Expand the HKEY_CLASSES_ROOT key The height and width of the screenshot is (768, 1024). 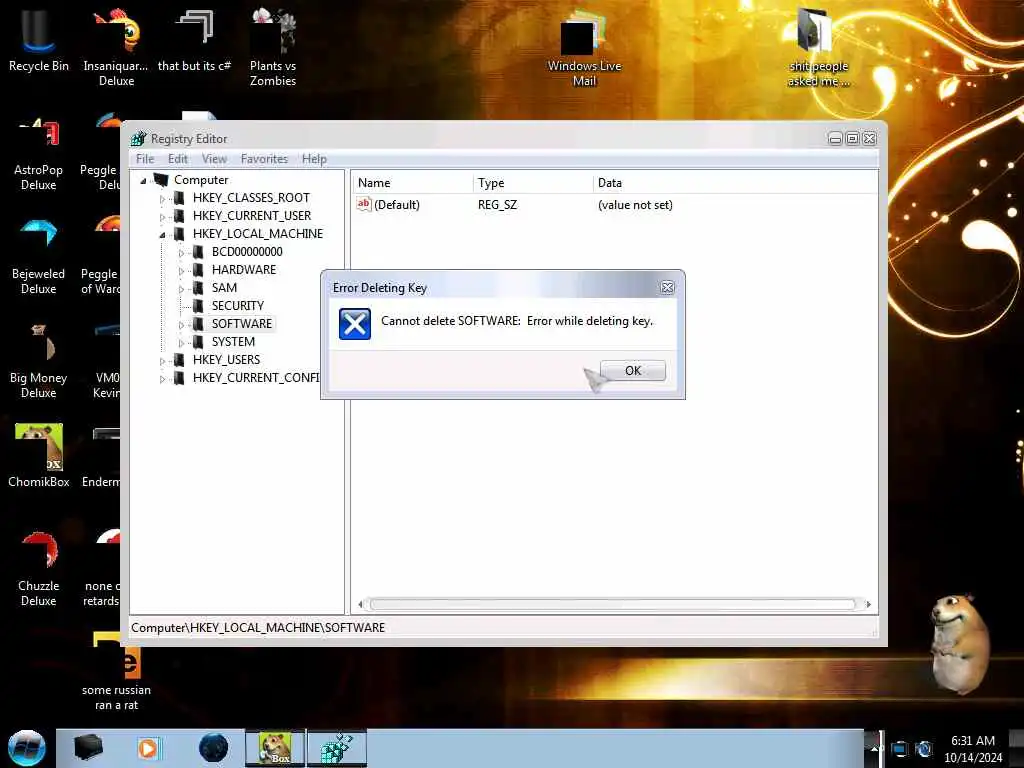[162, 199]
